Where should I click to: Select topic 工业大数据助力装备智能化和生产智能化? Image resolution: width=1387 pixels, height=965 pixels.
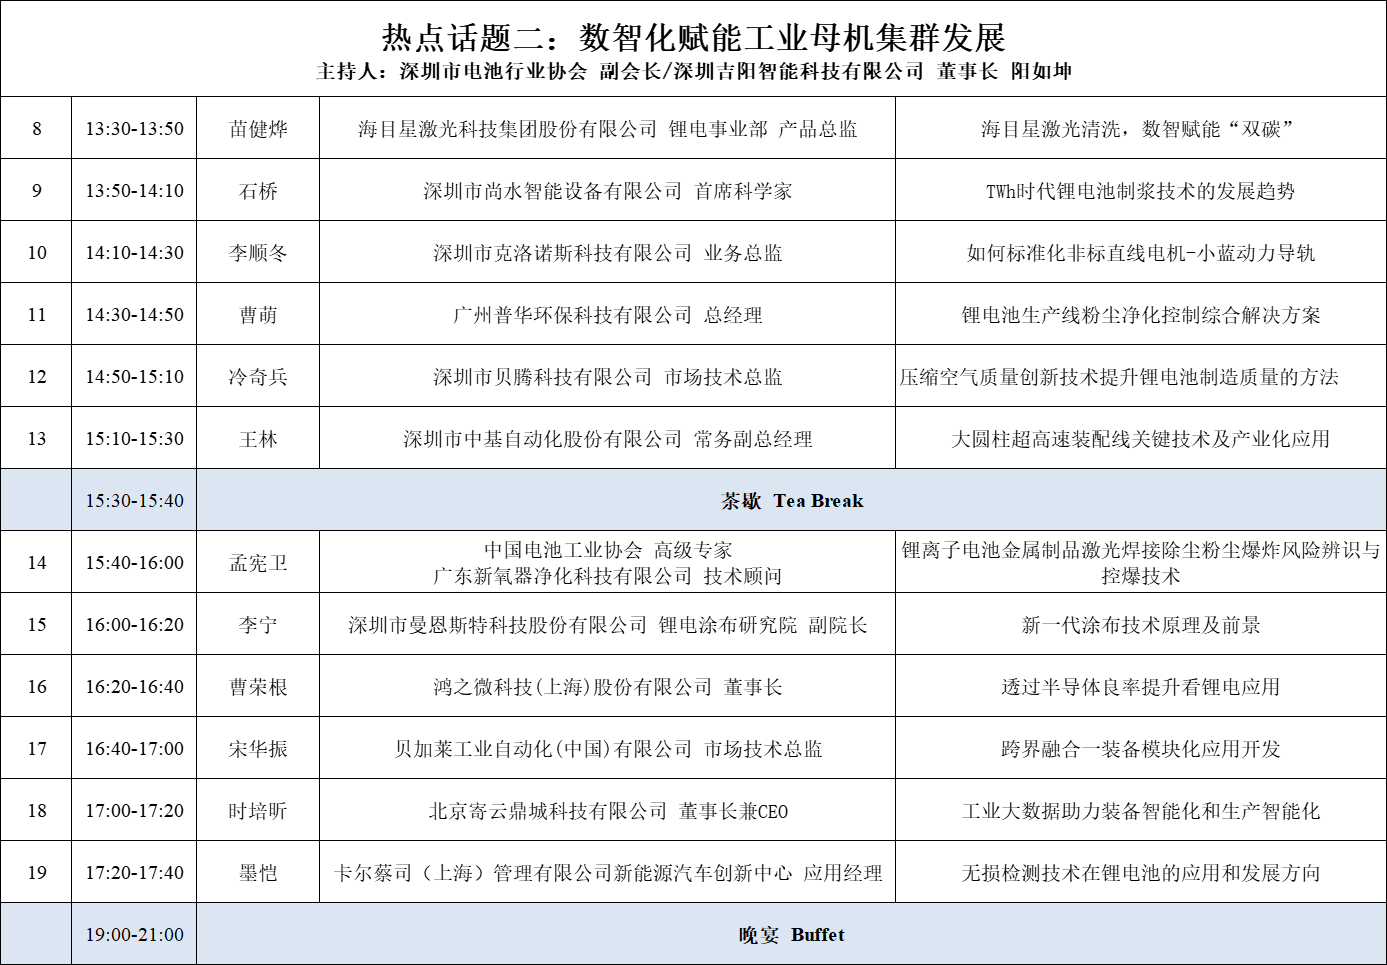coord(1141,810)
